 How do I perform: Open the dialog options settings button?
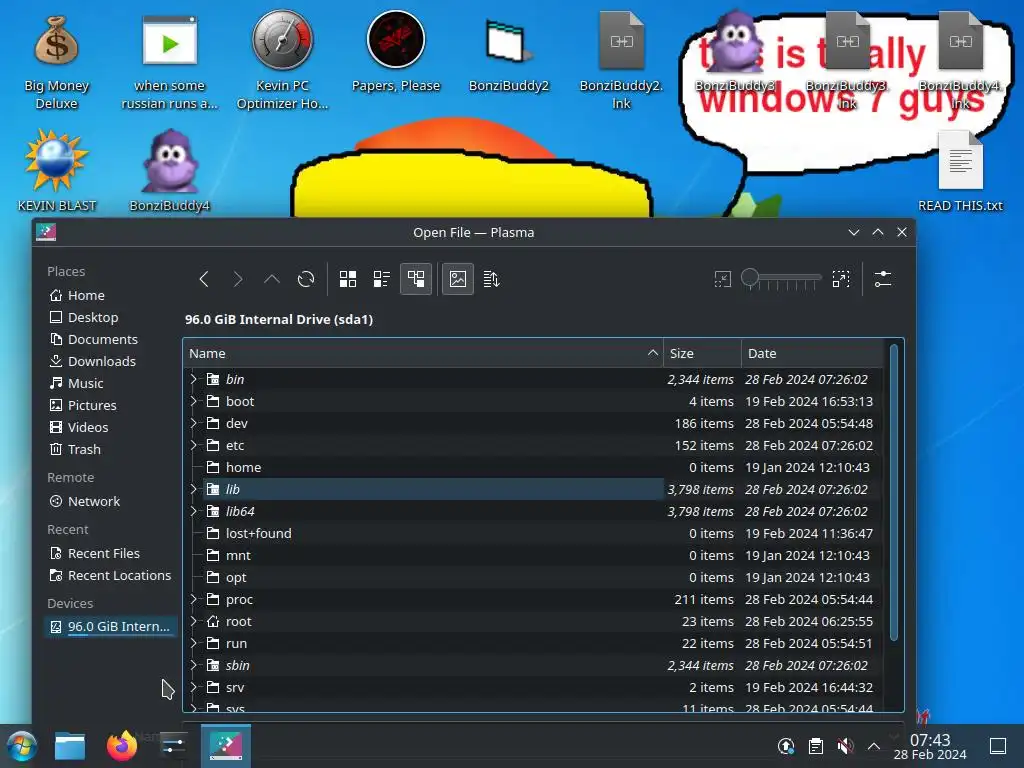[x=883, y=280]
